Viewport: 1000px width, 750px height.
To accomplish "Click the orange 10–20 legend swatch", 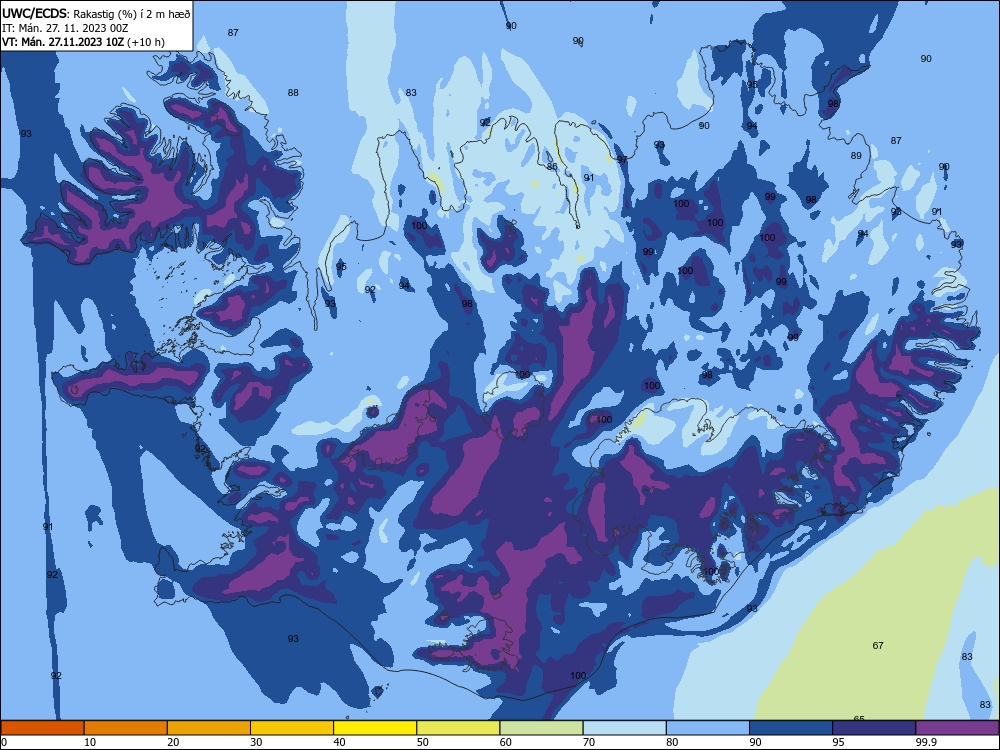I will tap(126, 728).
